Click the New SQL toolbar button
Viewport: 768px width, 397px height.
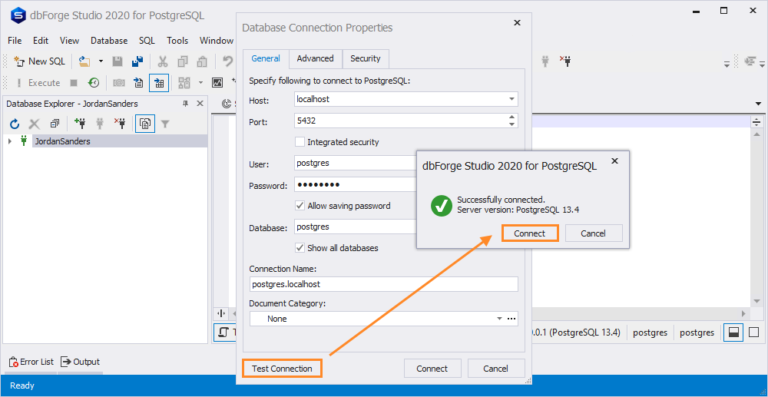coord(39,61)
